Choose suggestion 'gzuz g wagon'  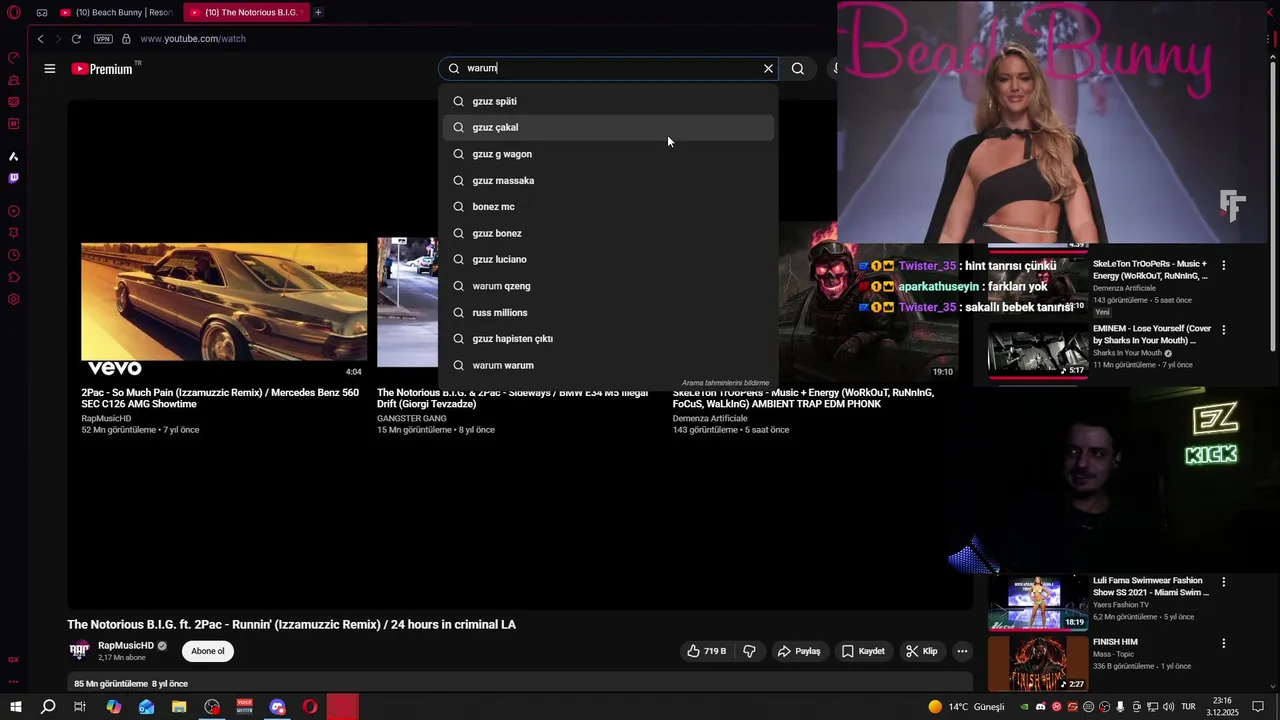[x=608, y=154]
